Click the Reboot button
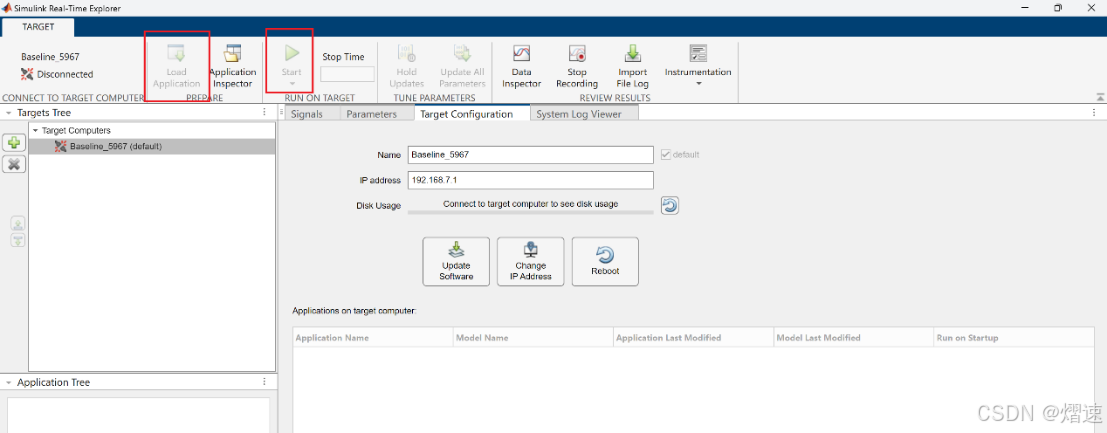 click(605, 261)
